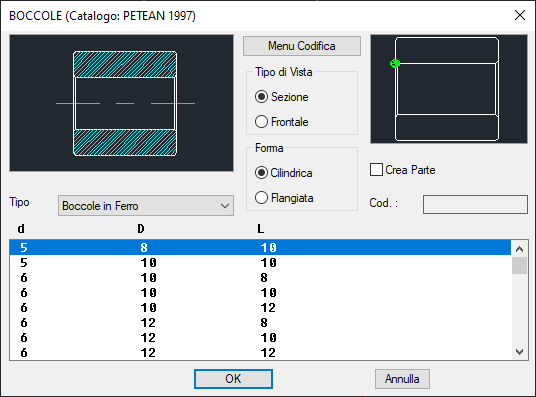
Task: Select the Frontale view option
Action: [x=261, y=122]
